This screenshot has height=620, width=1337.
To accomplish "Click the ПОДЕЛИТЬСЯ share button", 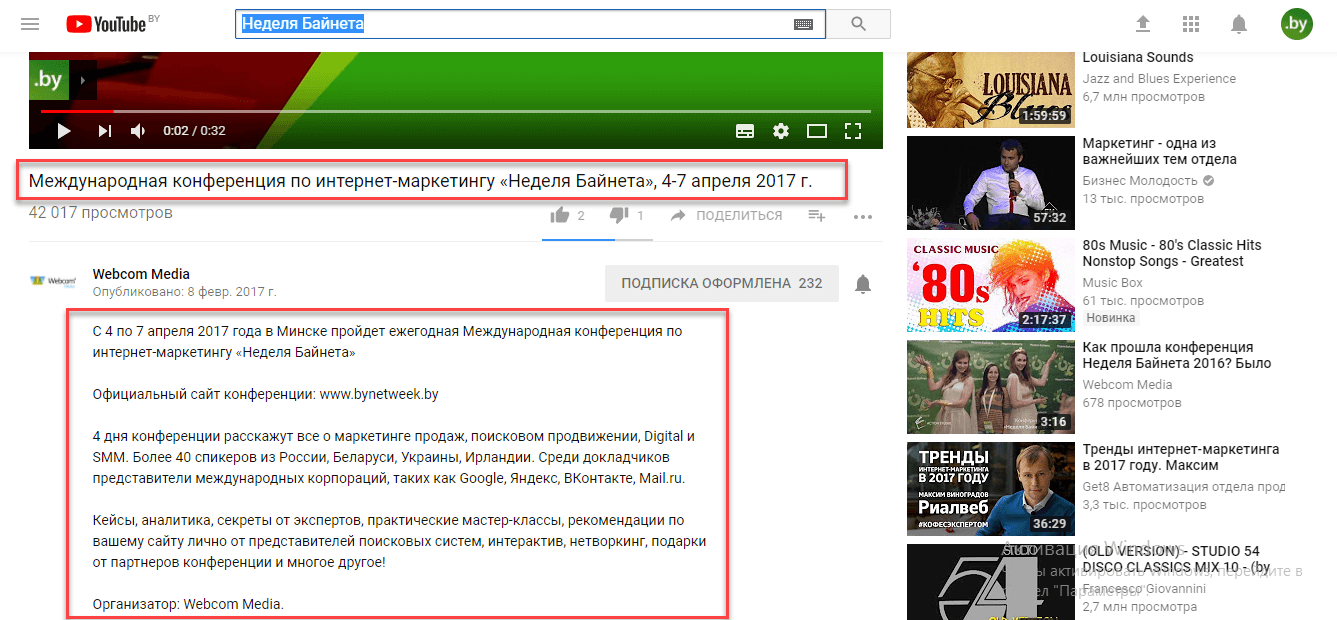I will pos(726,215).
